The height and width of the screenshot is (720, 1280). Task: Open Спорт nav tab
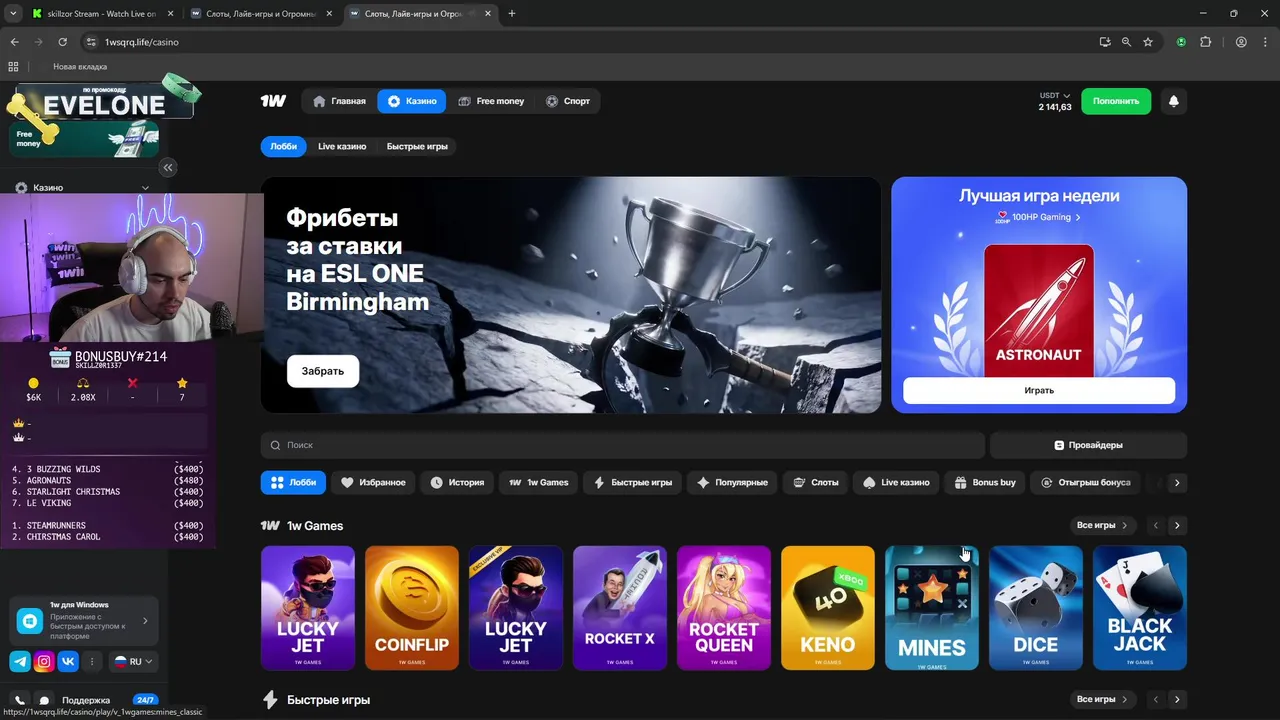pyautogui.click(x=568, y=101)
